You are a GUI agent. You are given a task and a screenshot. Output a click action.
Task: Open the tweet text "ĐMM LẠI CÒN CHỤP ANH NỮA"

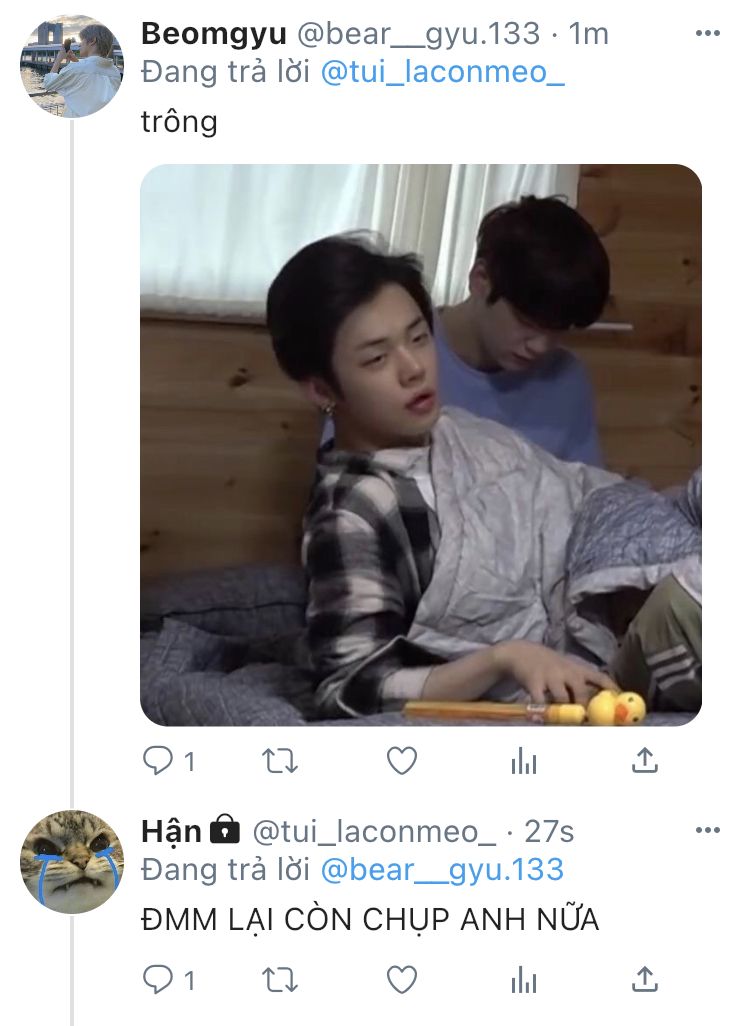coord(370,920)
